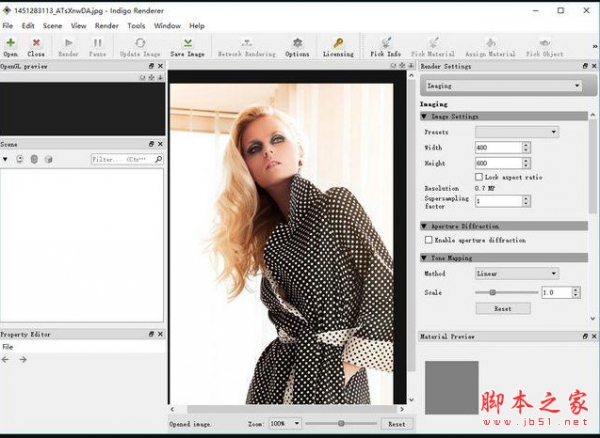Adjust the tone mapping Scale slider
The height and width of the screenshot is (438, 600).
(x=492, y=292)
